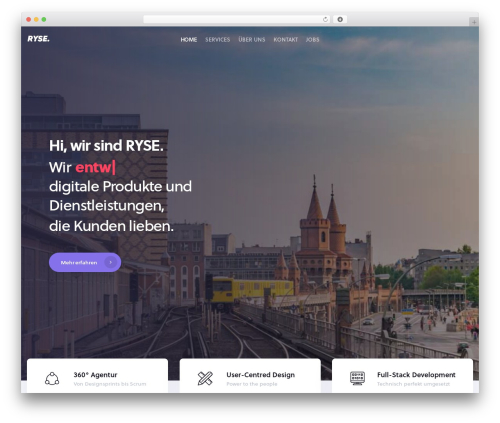Click 'die Kunden lieben.' text line

tap(111, 226)
